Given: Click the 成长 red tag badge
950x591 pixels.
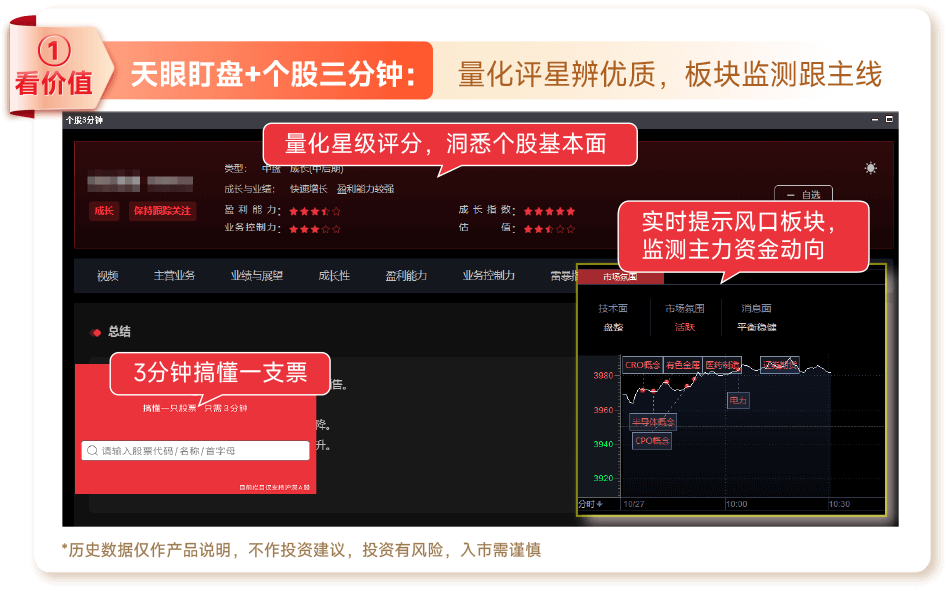Looking at the screenshot, I should pos(103,211).
